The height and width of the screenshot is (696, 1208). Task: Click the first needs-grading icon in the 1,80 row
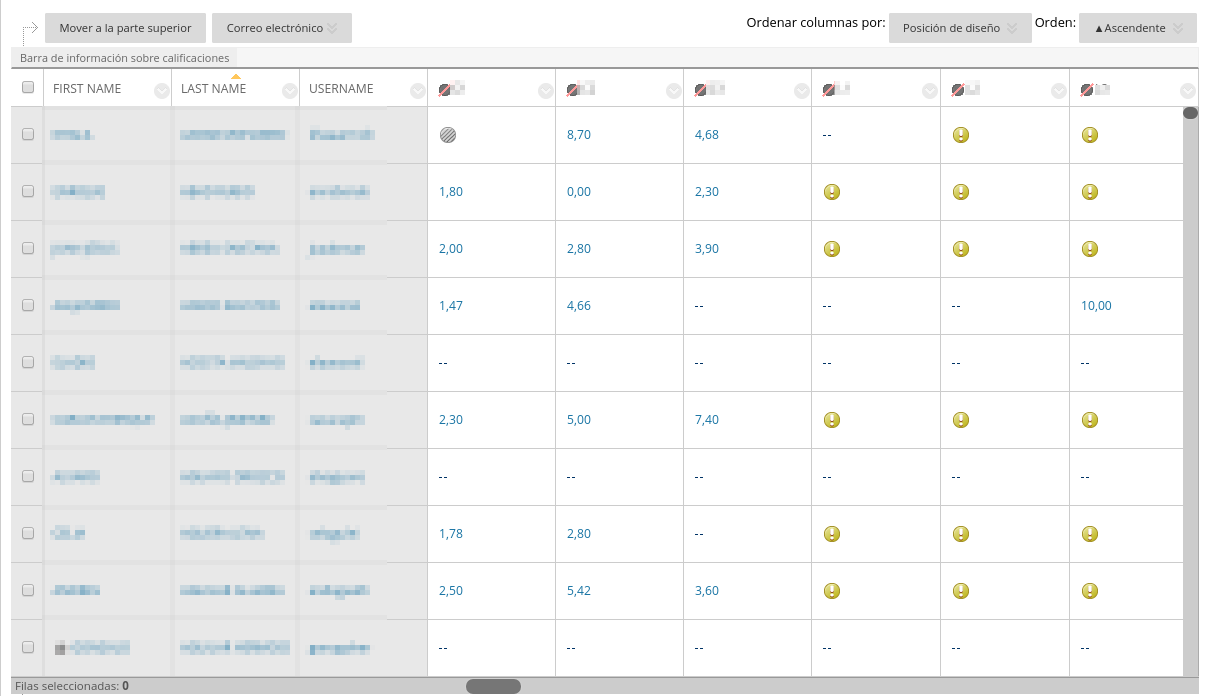coord(831,192)
